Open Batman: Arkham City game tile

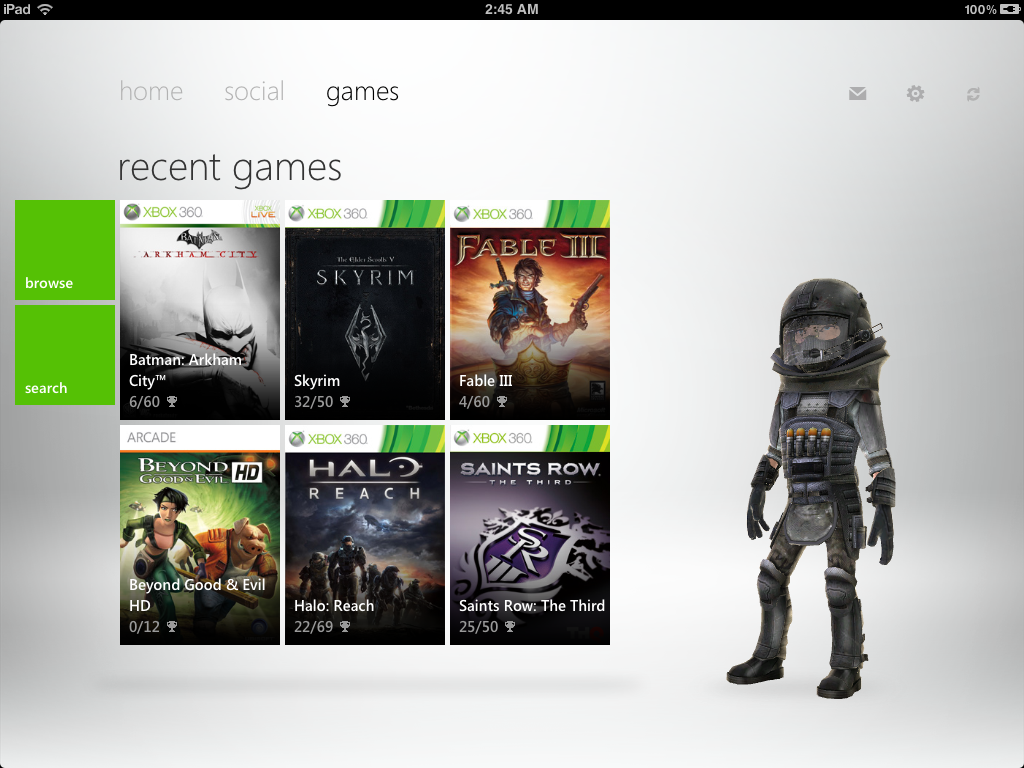click(200, 310)
